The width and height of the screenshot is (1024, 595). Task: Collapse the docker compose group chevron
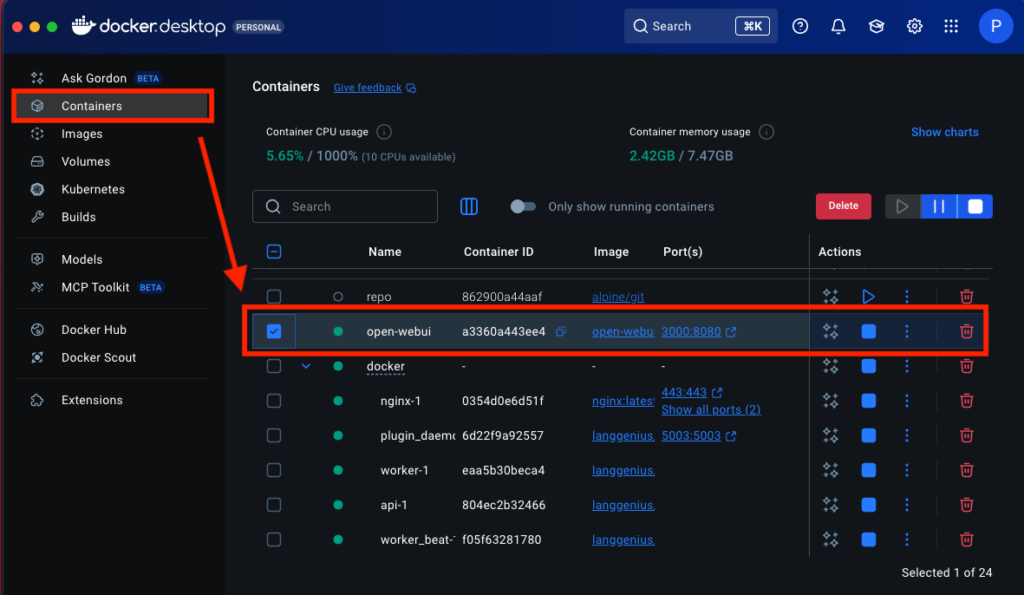pos(306,366)
